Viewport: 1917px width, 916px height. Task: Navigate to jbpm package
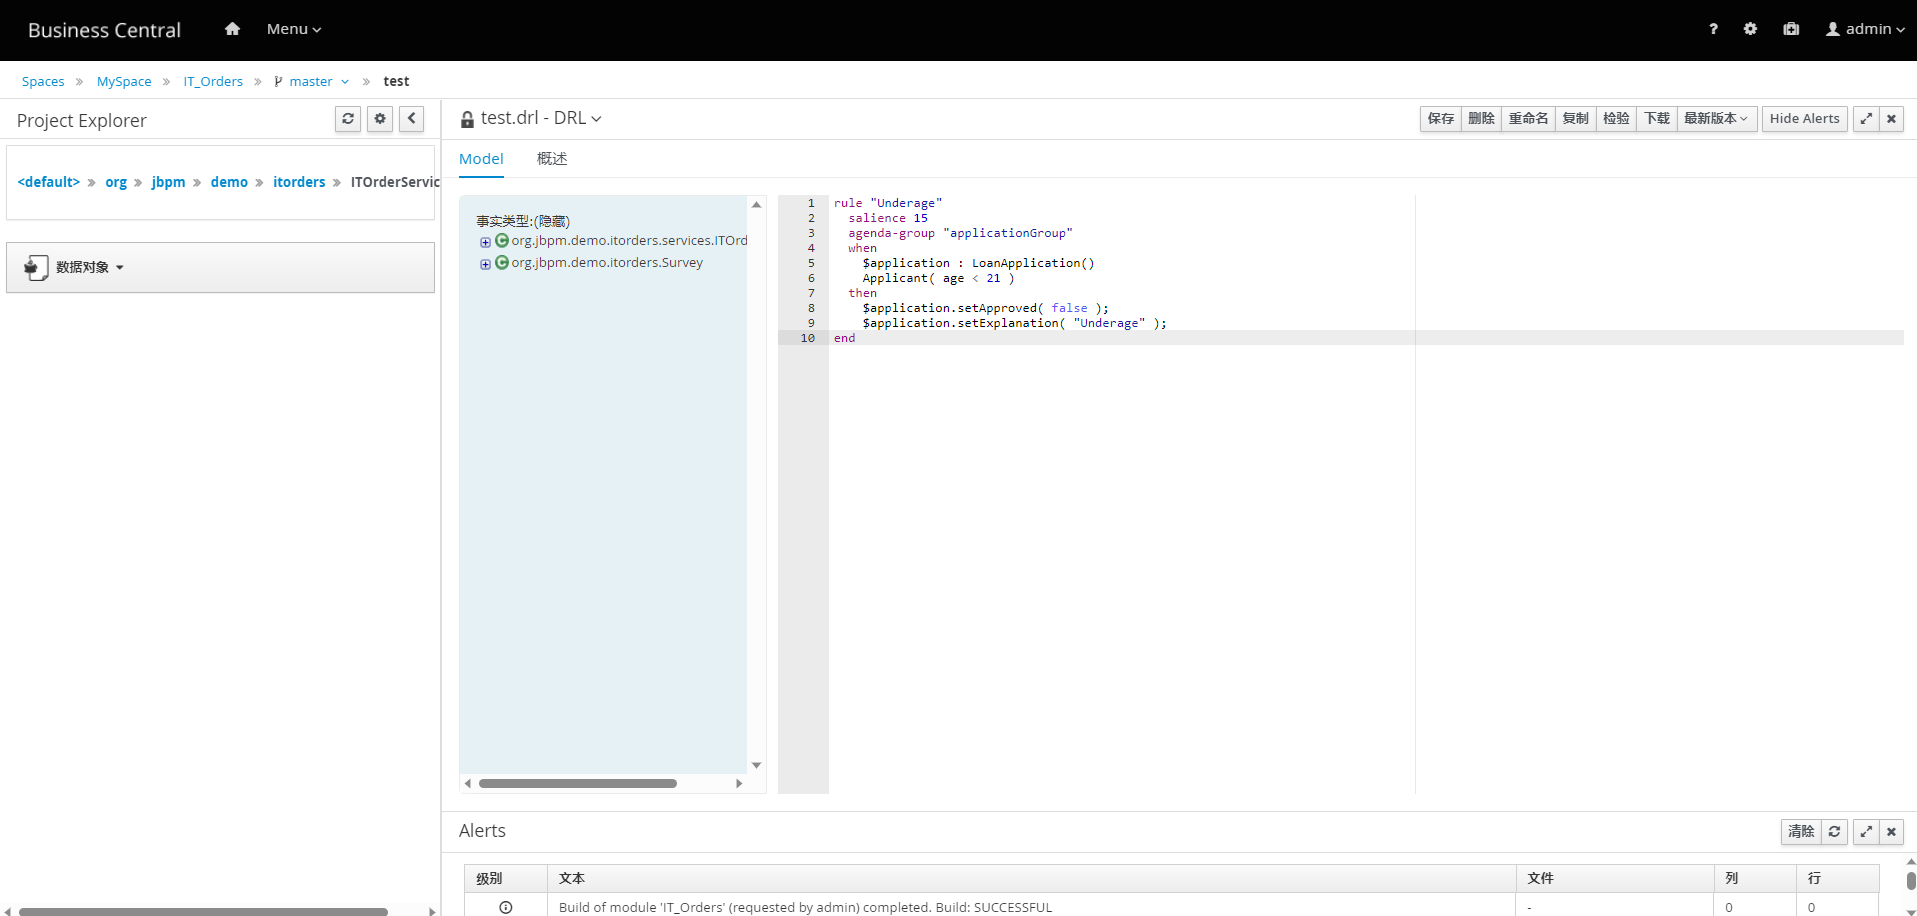[x=168, y=182]
